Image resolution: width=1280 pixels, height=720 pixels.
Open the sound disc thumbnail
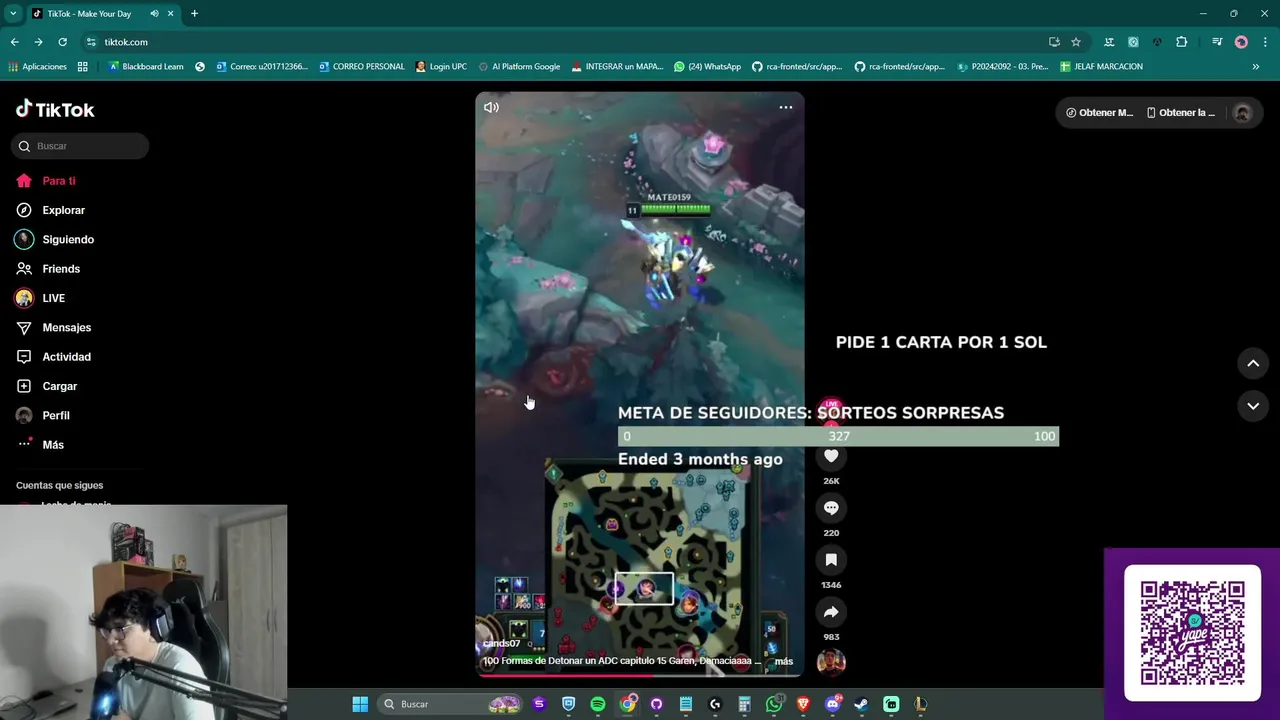[x=831, y=662]
